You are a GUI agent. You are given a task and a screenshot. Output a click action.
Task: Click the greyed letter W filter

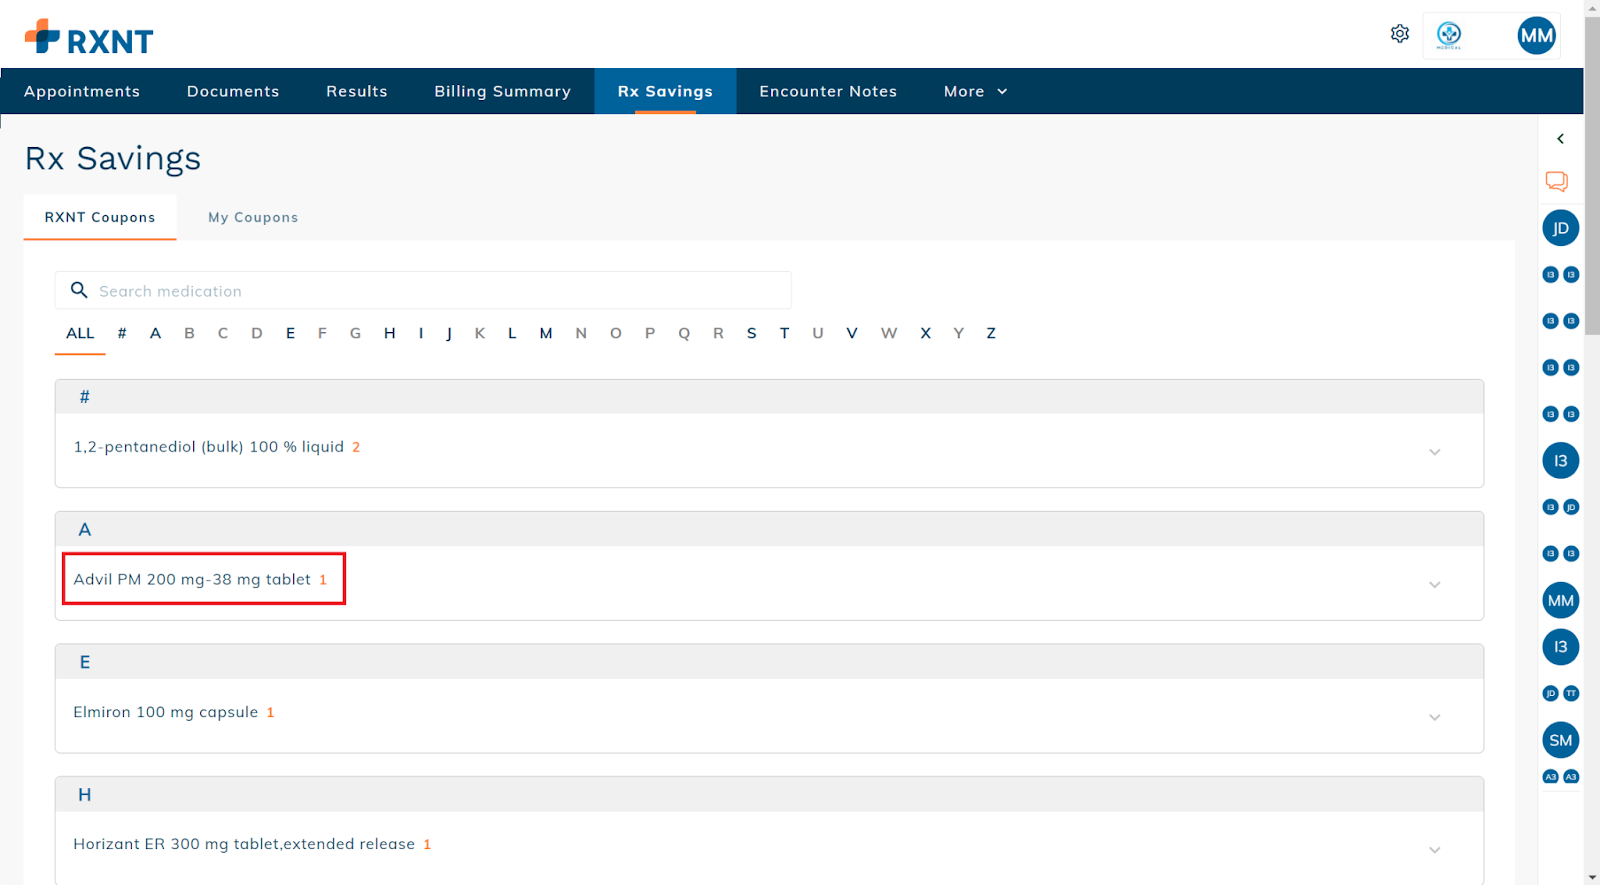(x=889, y=333)
